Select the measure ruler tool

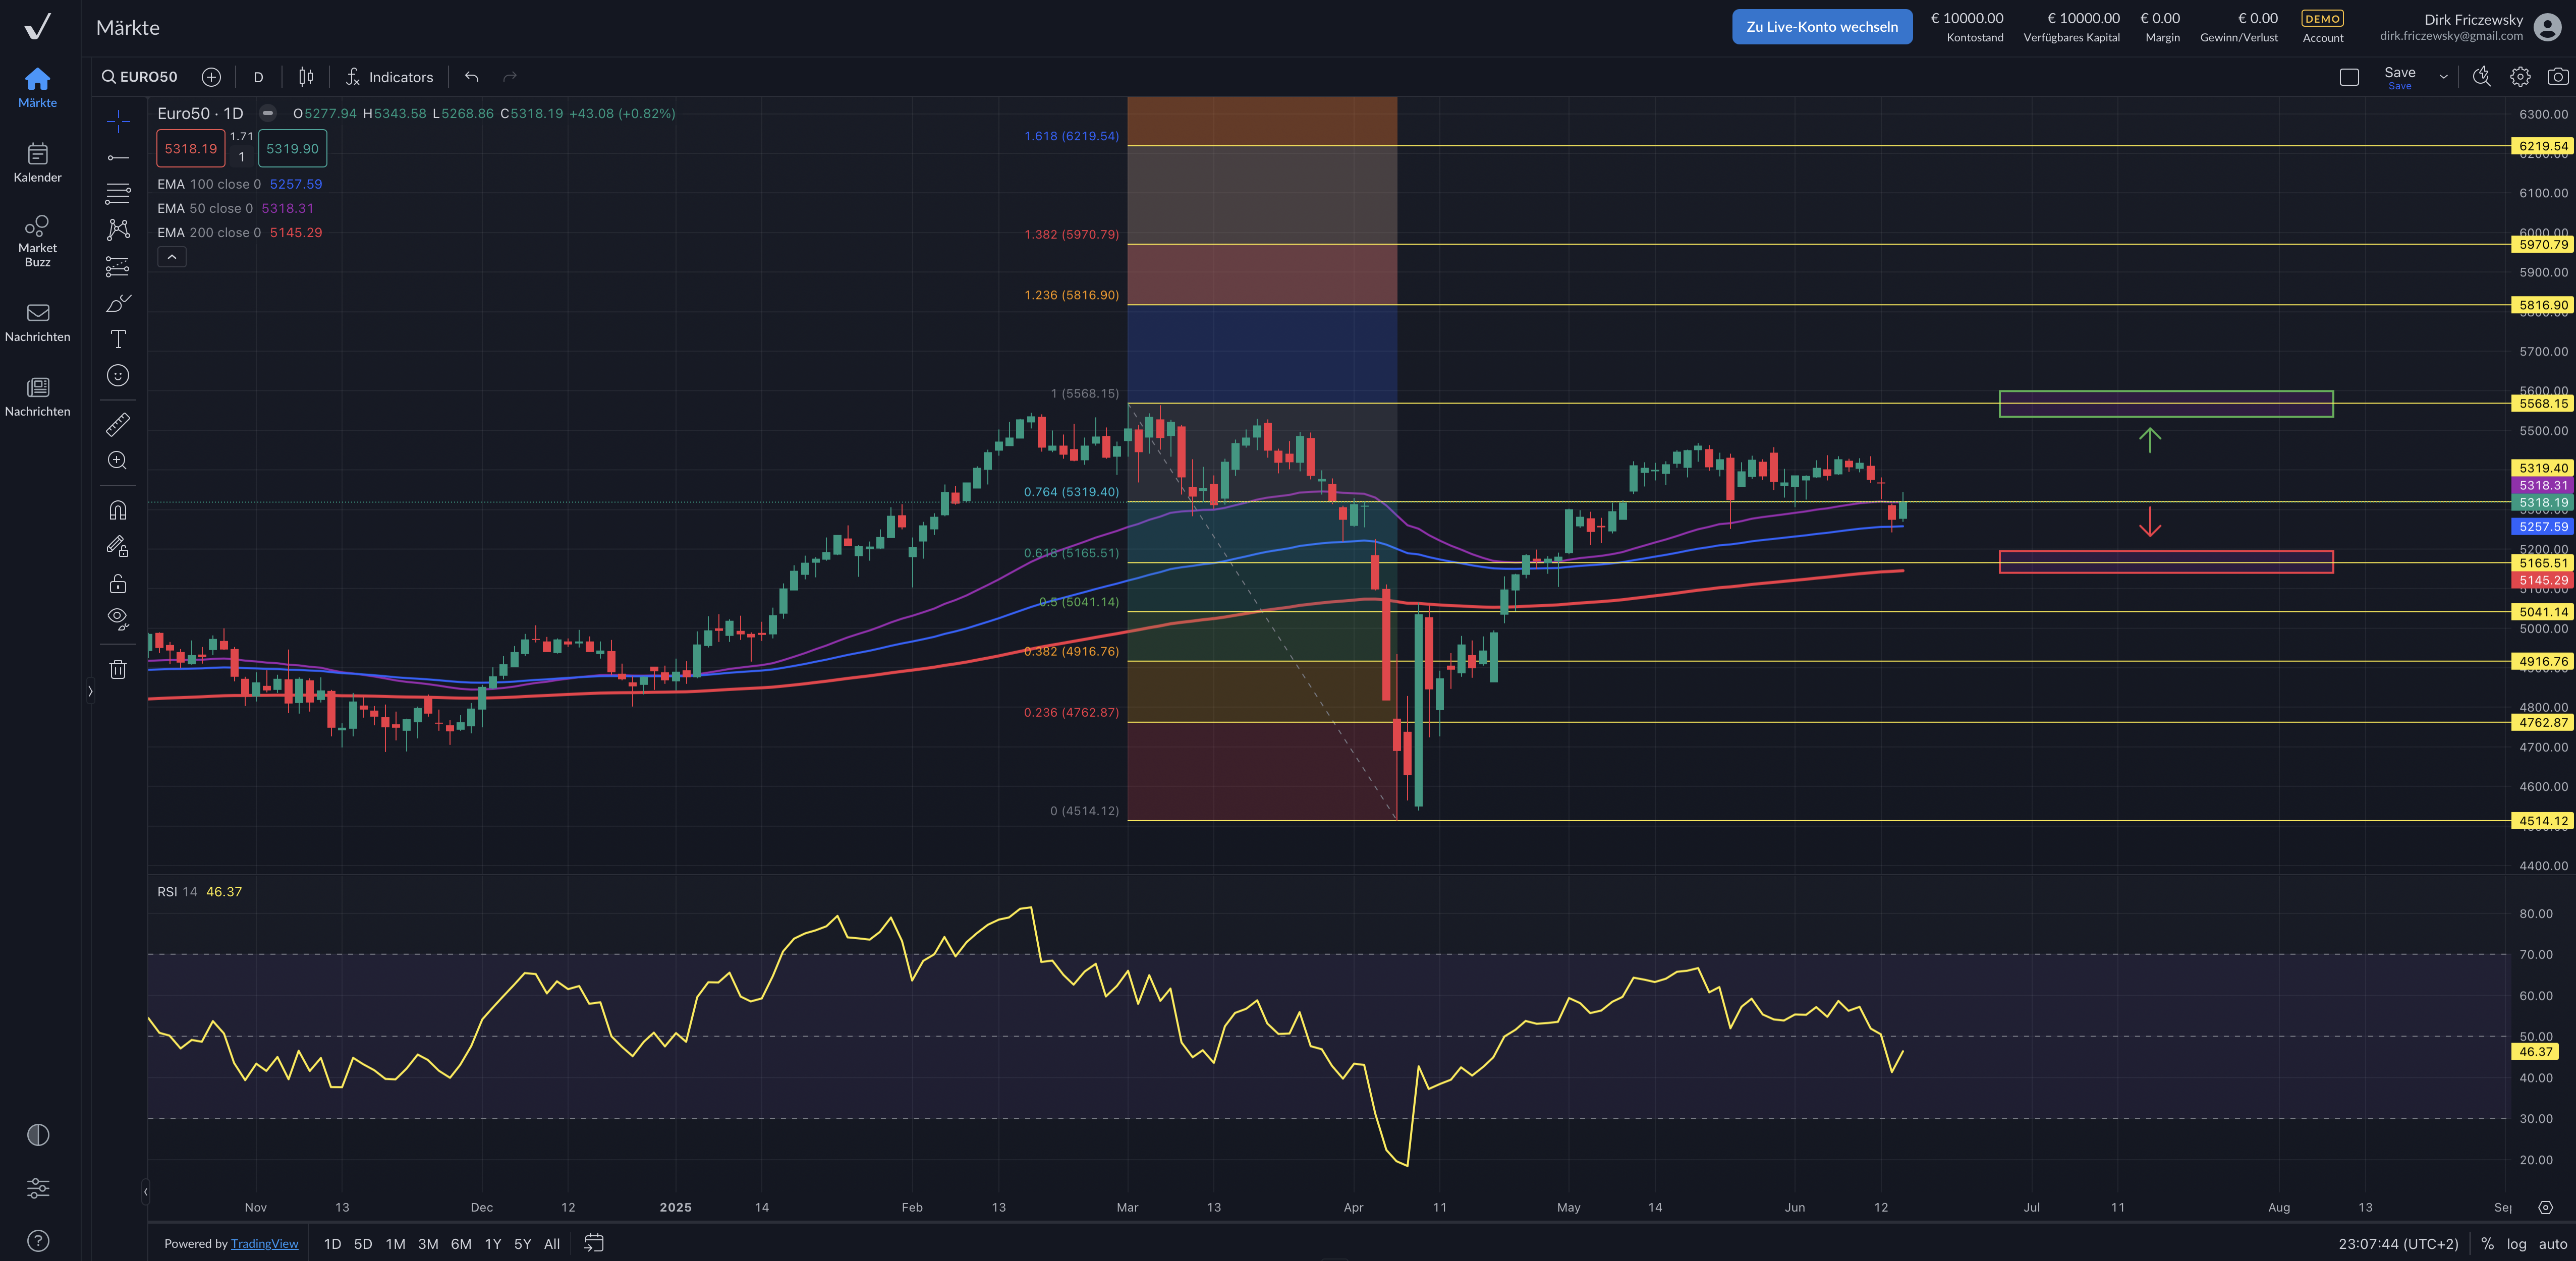point(117,424)
